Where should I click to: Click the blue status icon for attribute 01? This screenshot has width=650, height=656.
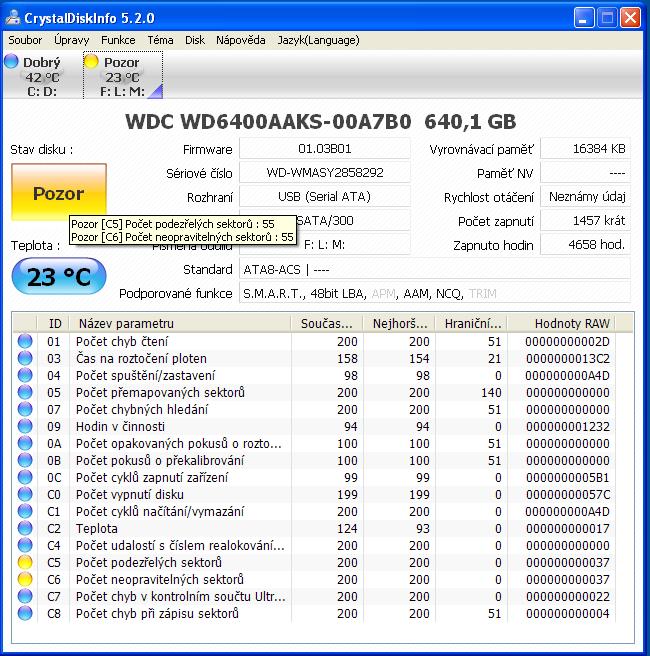[x=25, y=341]
